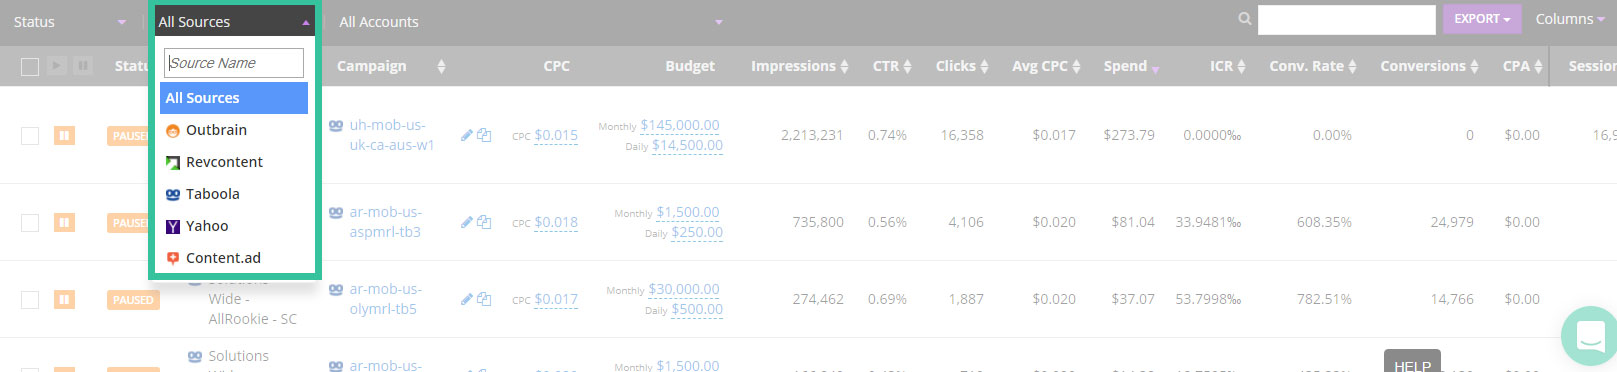
Task: Expand the Status filter dropdown
Action: click(69, 22)
